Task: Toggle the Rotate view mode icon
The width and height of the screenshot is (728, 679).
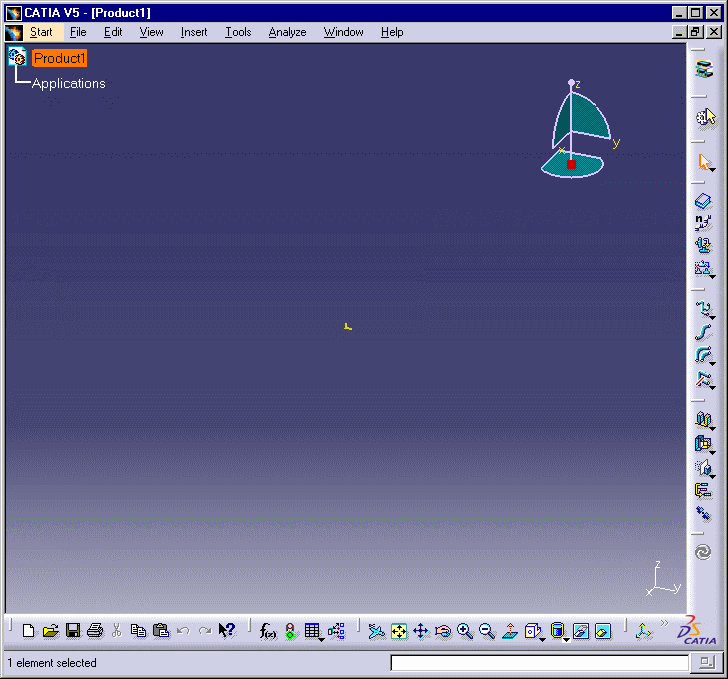Action: click(443, 631)
